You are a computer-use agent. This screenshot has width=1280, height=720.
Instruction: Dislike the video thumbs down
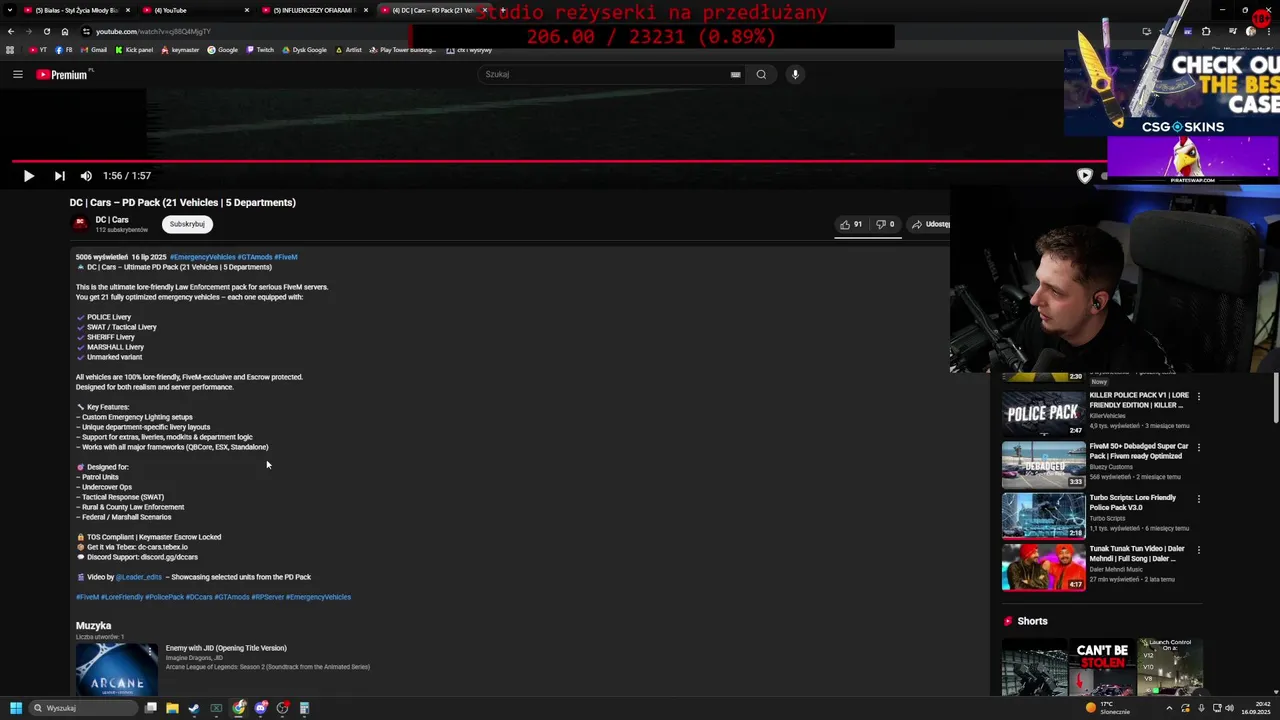(885, 224)
